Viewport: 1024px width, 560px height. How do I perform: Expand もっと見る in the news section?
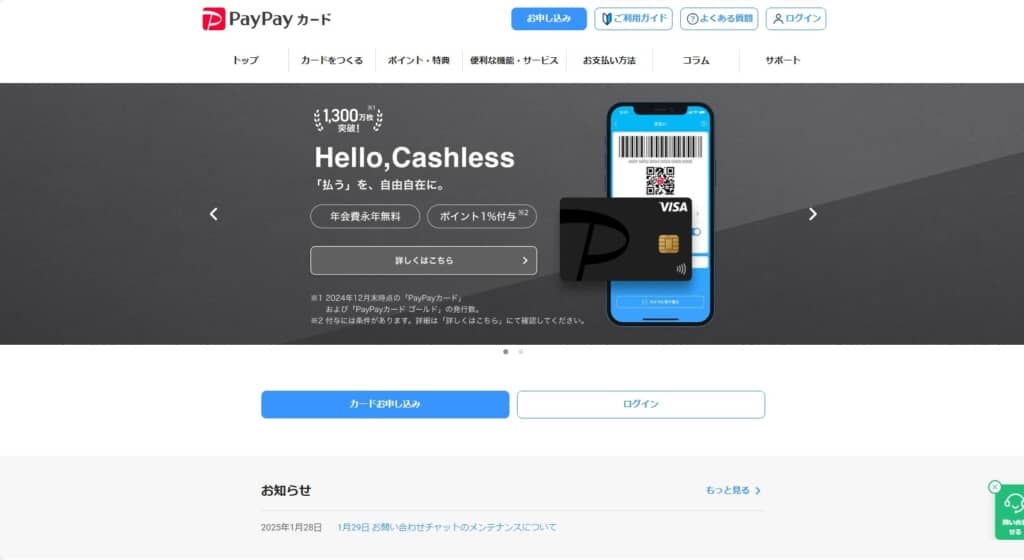click(733, 490)
